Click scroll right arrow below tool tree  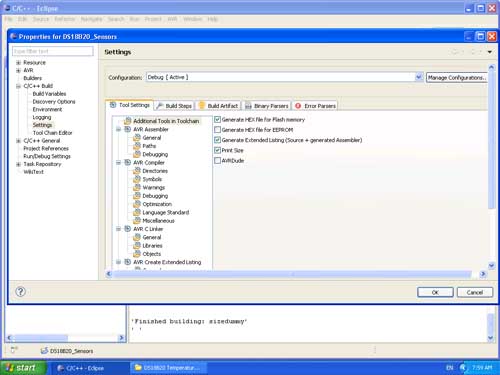[482, 274]
